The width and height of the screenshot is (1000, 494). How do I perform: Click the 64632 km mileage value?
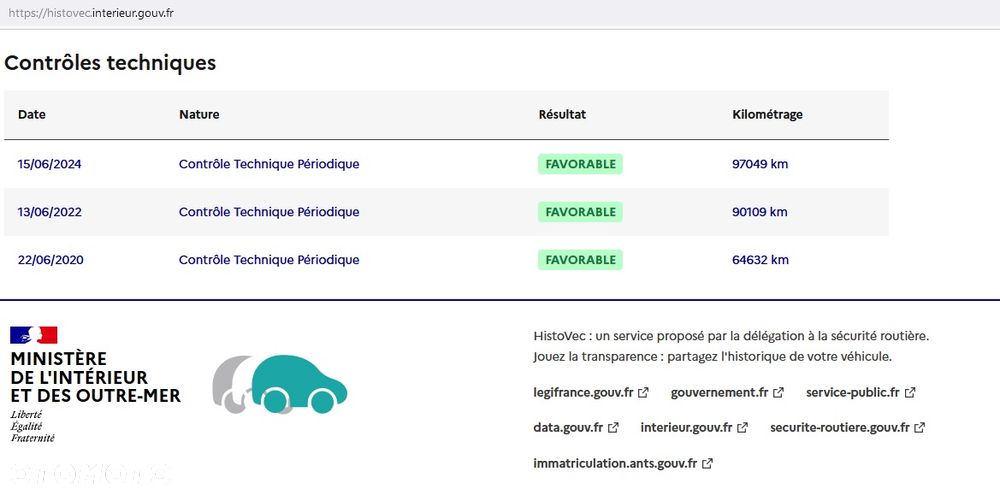coord(760,259)
